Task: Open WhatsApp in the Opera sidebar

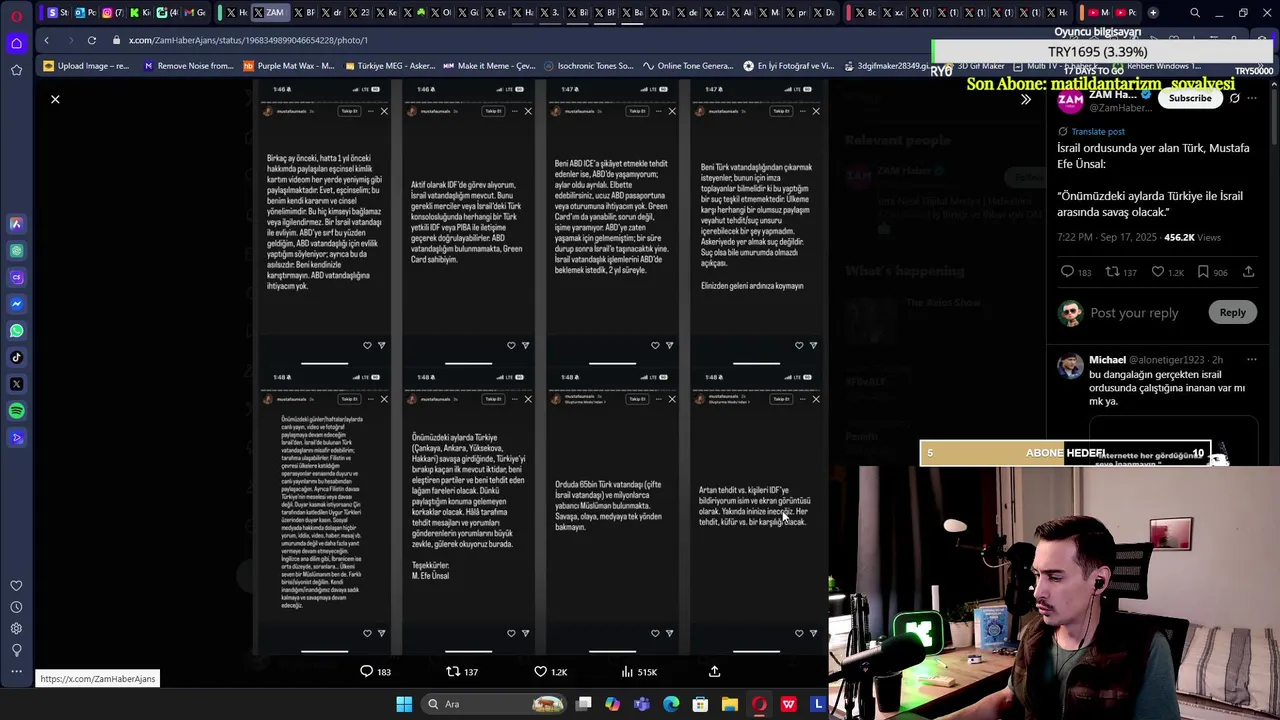Action: [16, 331]
